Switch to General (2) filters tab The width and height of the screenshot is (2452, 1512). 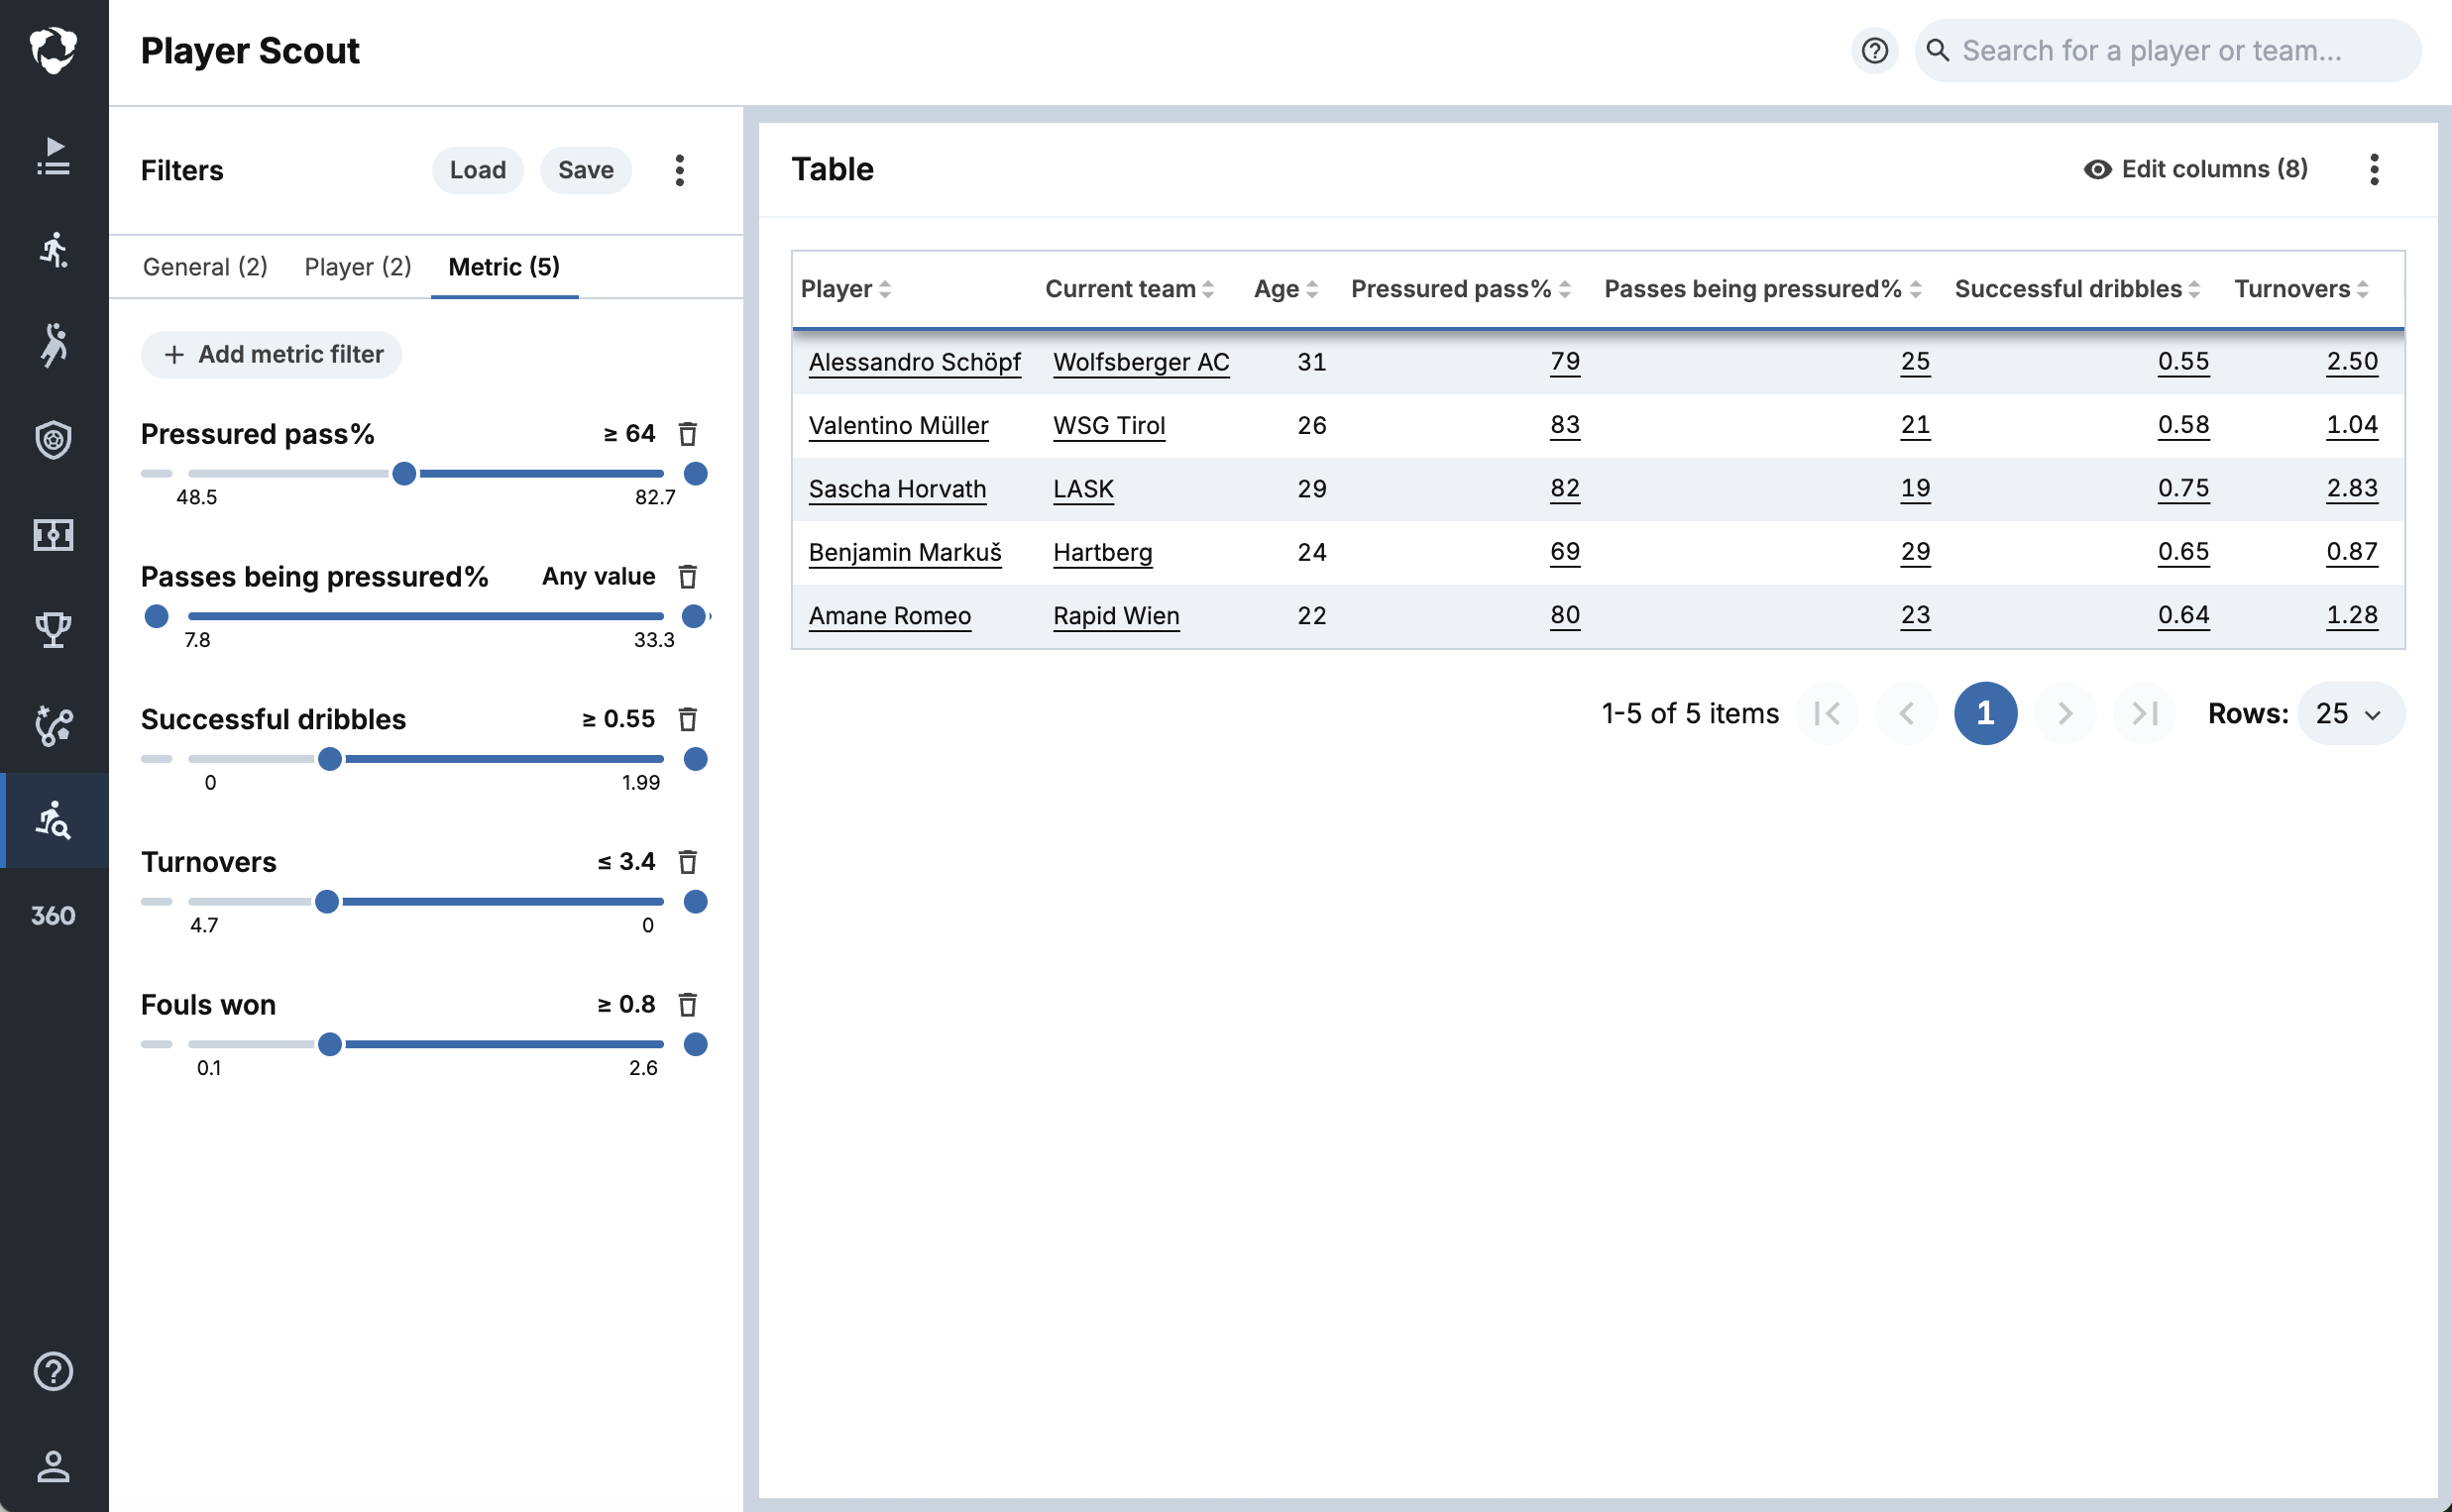[x=205, y=267]
